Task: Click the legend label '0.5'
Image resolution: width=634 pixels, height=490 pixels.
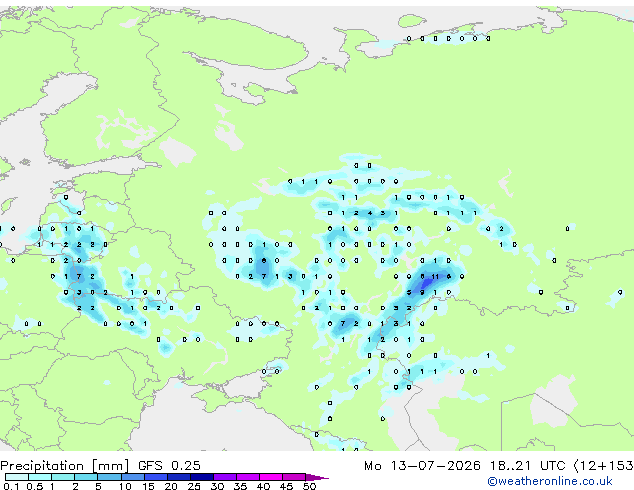Action: [35, 486]
